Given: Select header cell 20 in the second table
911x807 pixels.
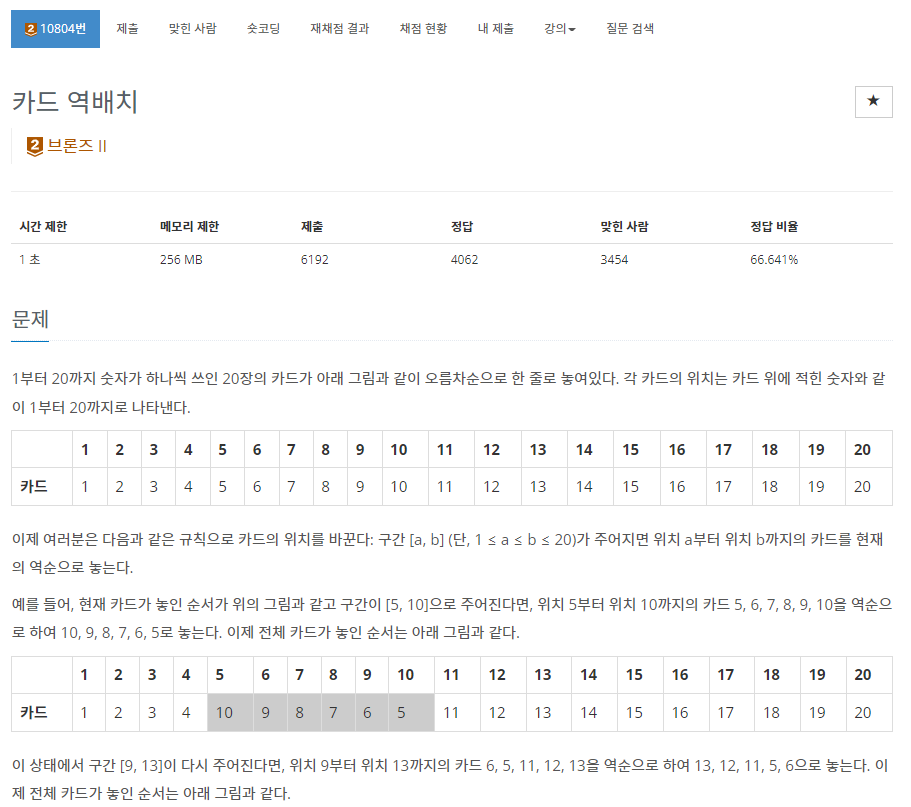Looking at the screenshot, I should tap(869, 675).
